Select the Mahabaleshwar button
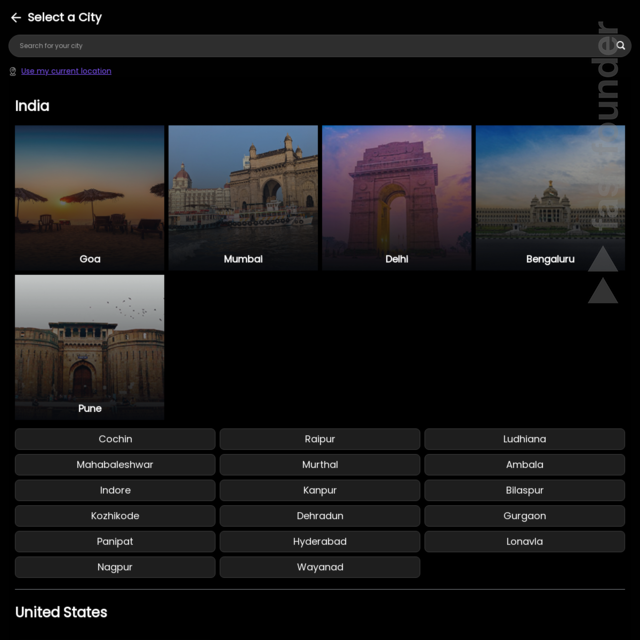Image resolution: width=640 pixels, height=640 pixels. pos(115,464)
